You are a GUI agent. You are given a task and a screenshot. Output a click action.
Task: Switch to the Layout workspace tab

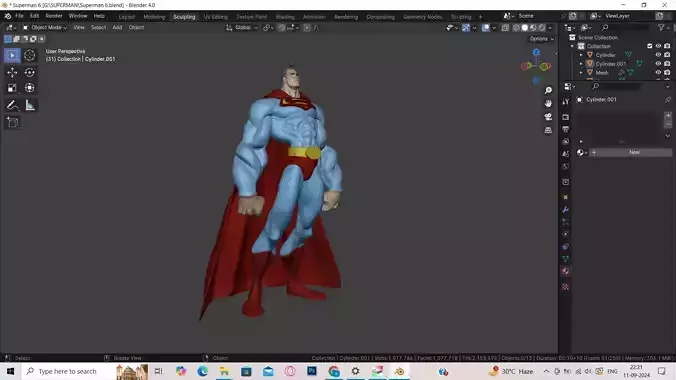point(127,17)
